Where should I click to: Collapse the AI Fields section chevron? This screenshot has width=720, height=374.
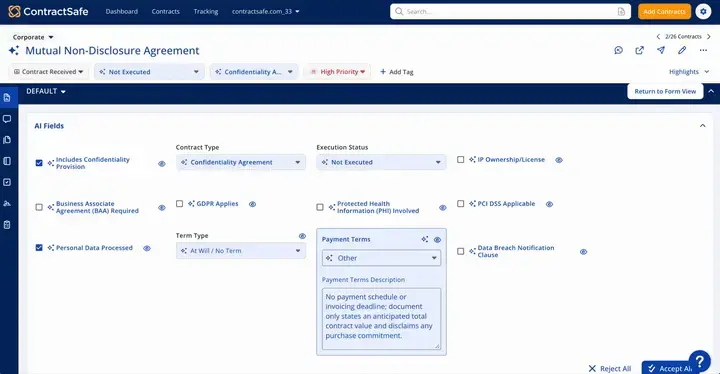coord(703,125)
